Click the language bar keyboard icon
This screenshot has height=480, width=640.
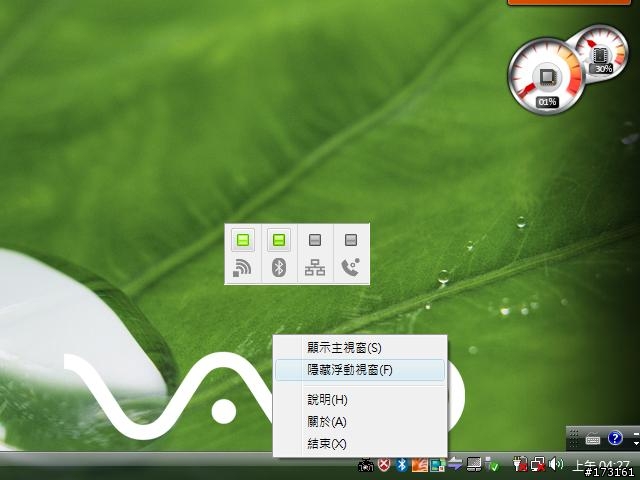click(592, 440)
